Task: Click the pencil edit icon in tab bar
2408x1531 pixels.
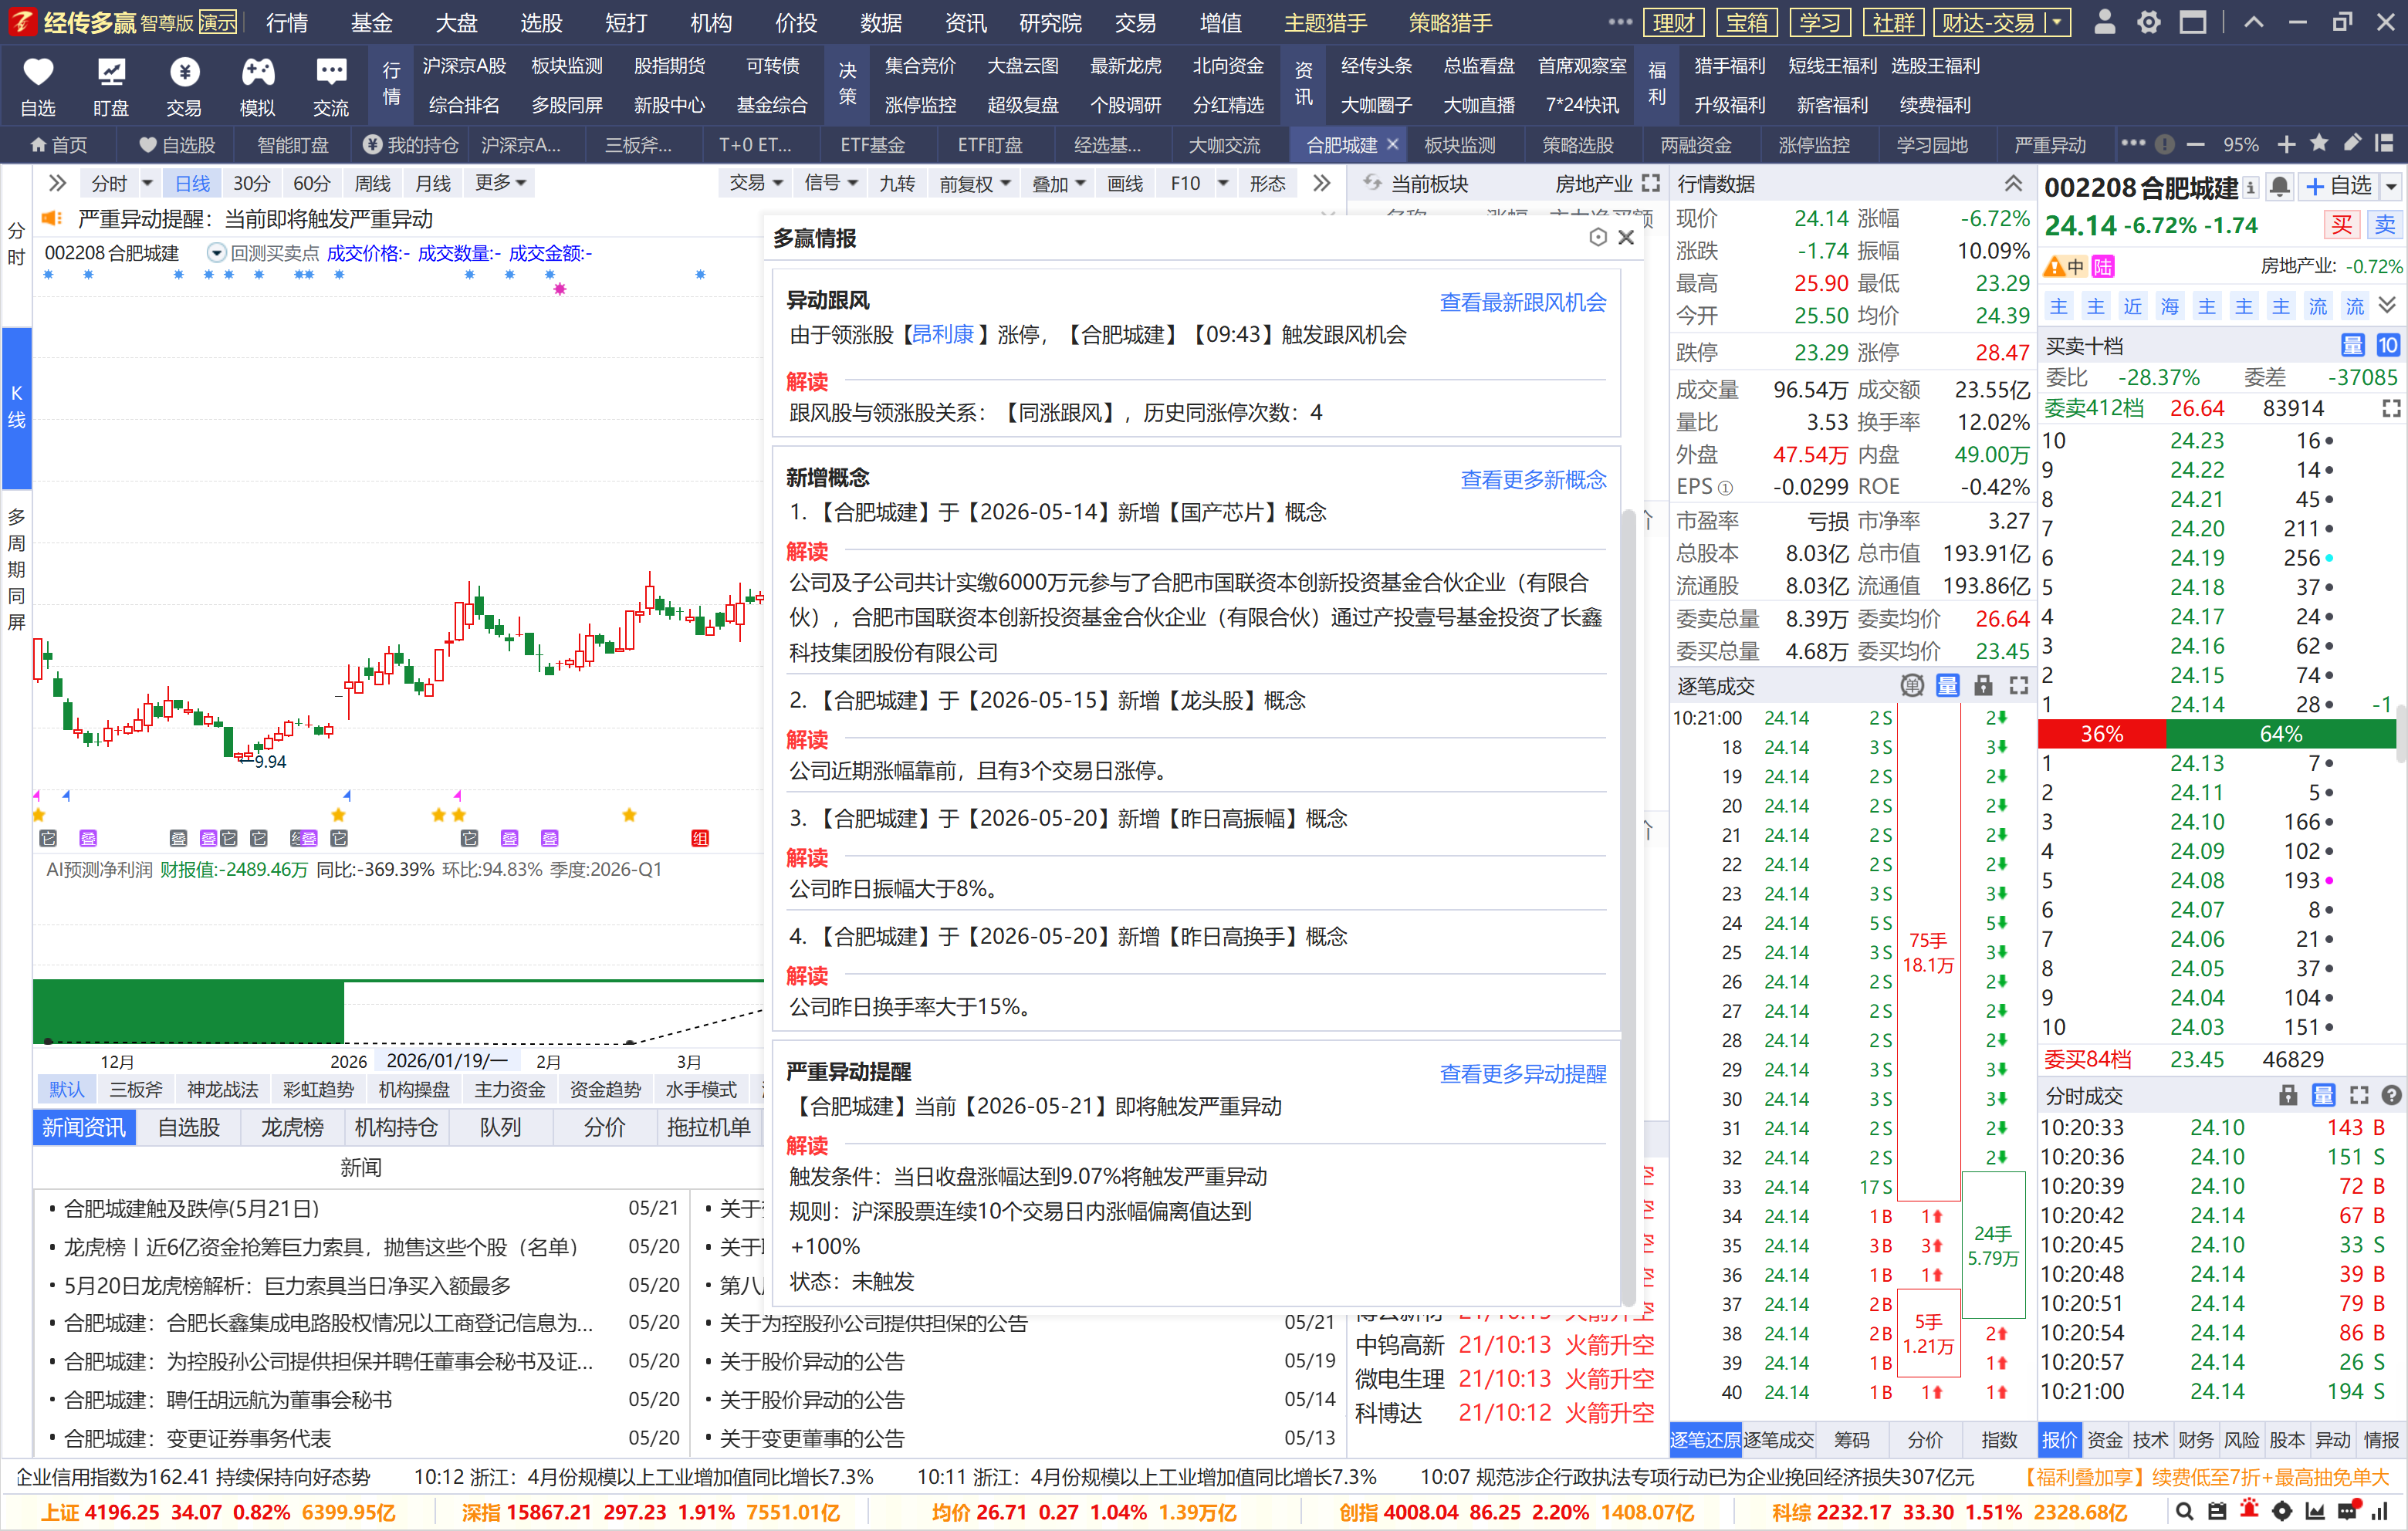Action: click(x=2352, y=144)
